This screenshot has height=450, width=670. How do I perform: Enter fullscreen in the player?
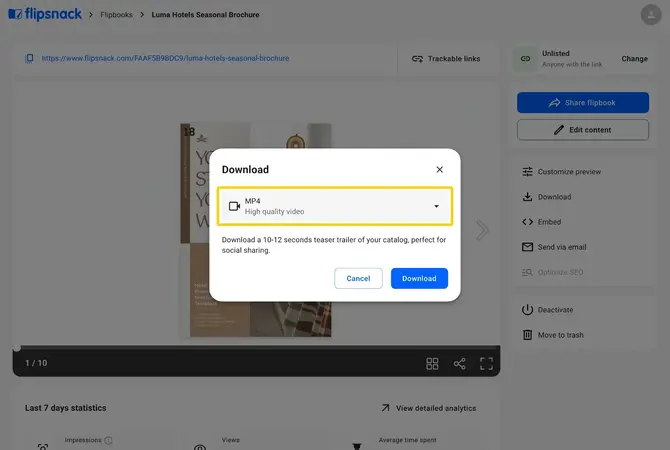pyautogui.click(x=486, y=364)
